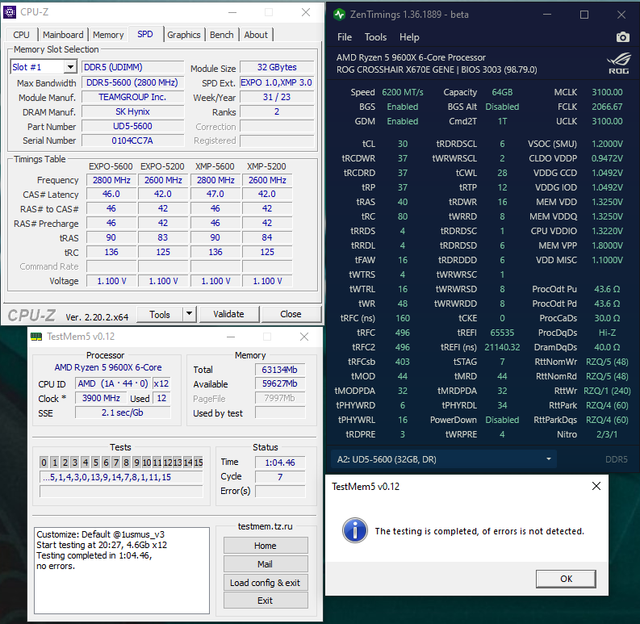Switch to the CPU tab in CPU-Z
This screenshot has width=640, height=624.
tap(21, 35)
